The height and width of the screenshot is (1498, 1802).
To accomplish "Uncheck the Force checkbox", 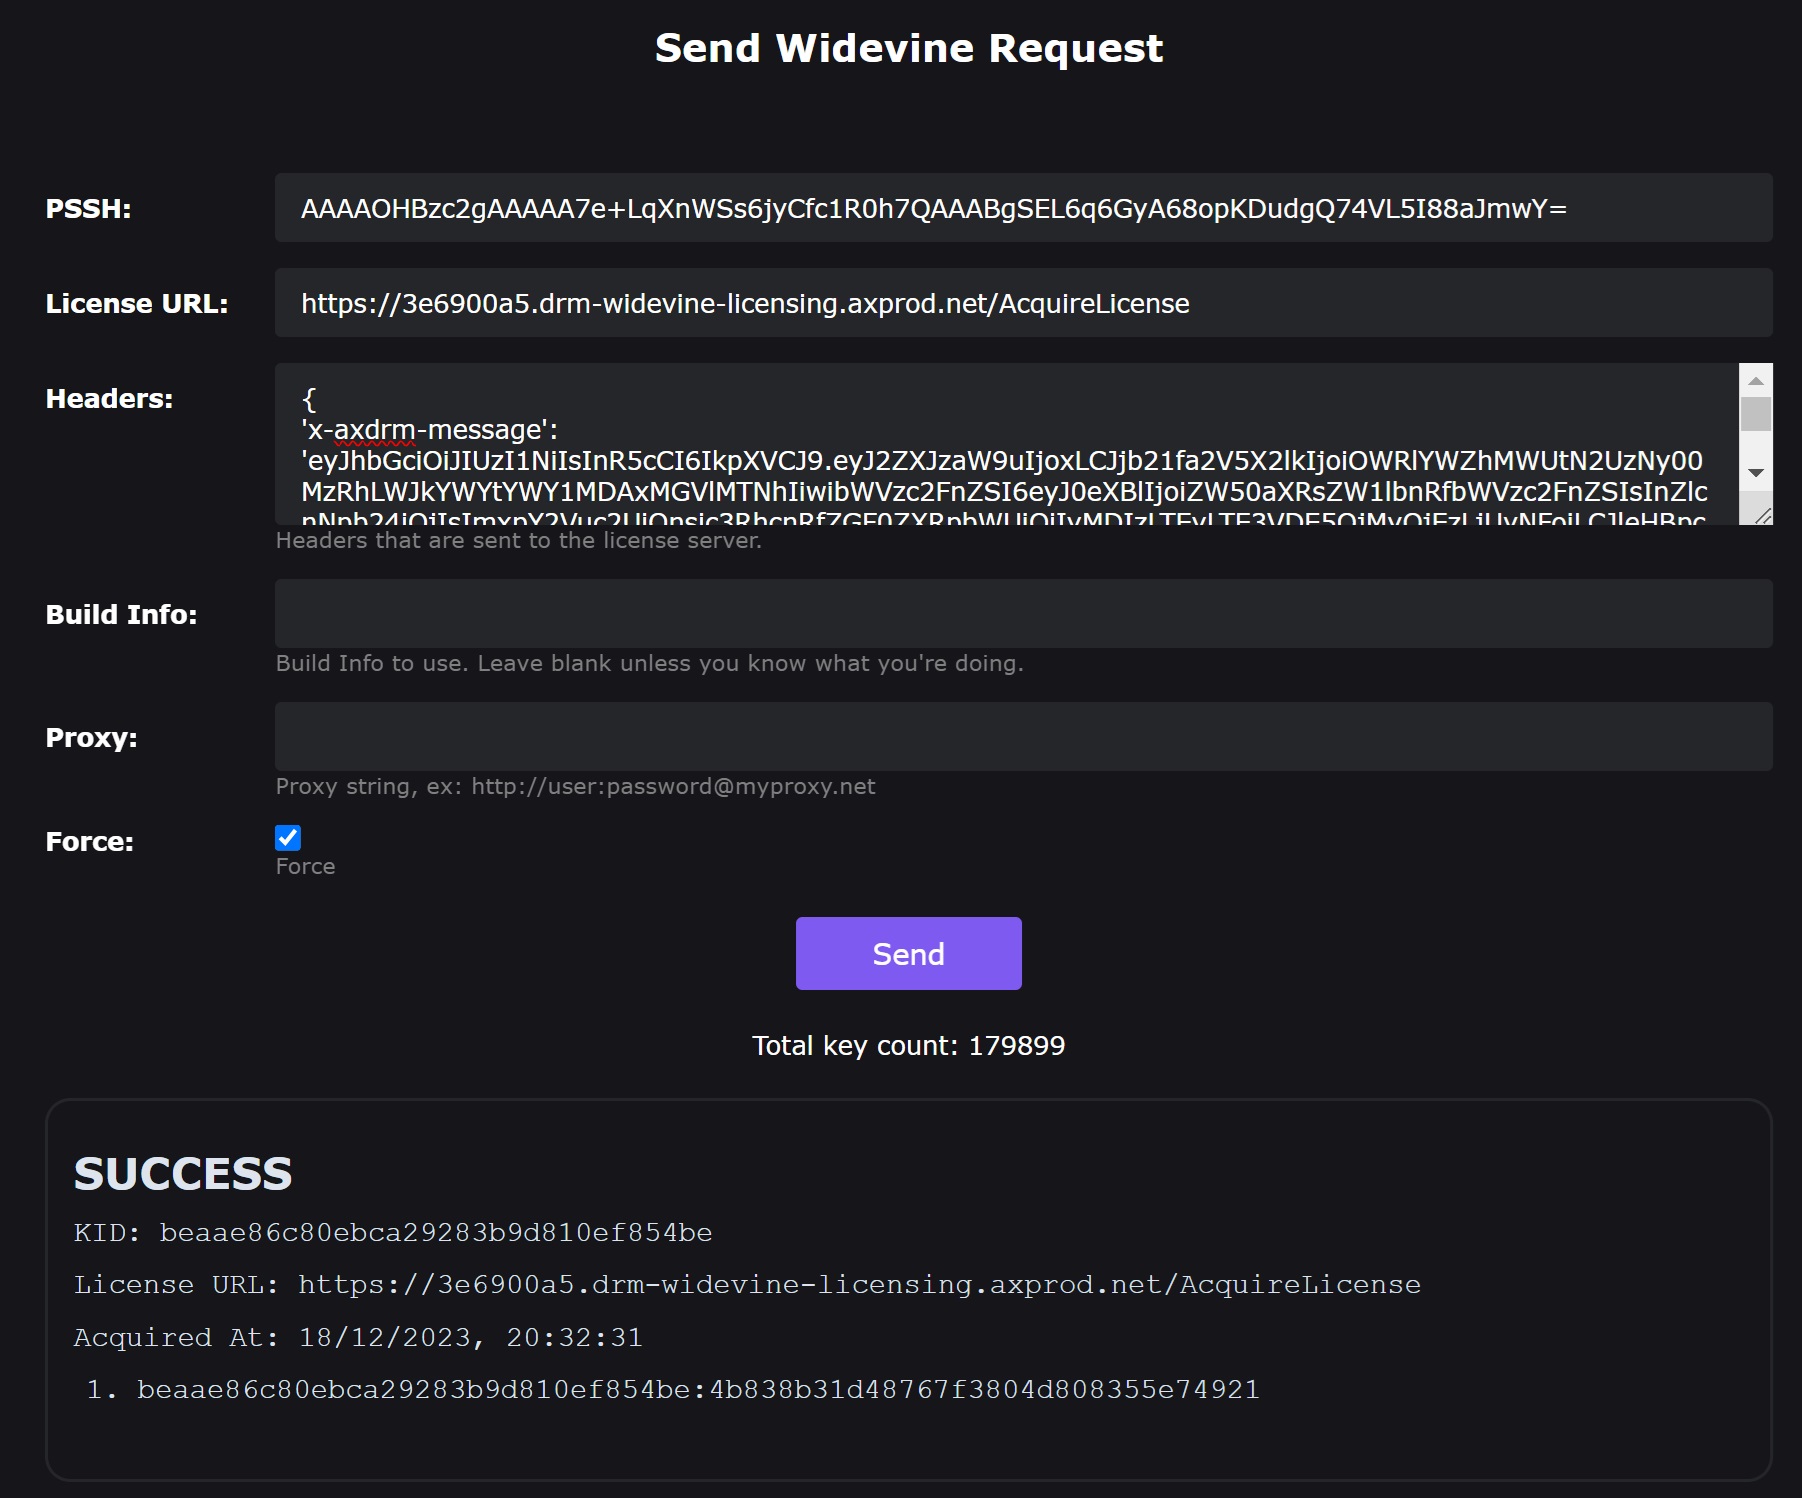I will [288, 838].
